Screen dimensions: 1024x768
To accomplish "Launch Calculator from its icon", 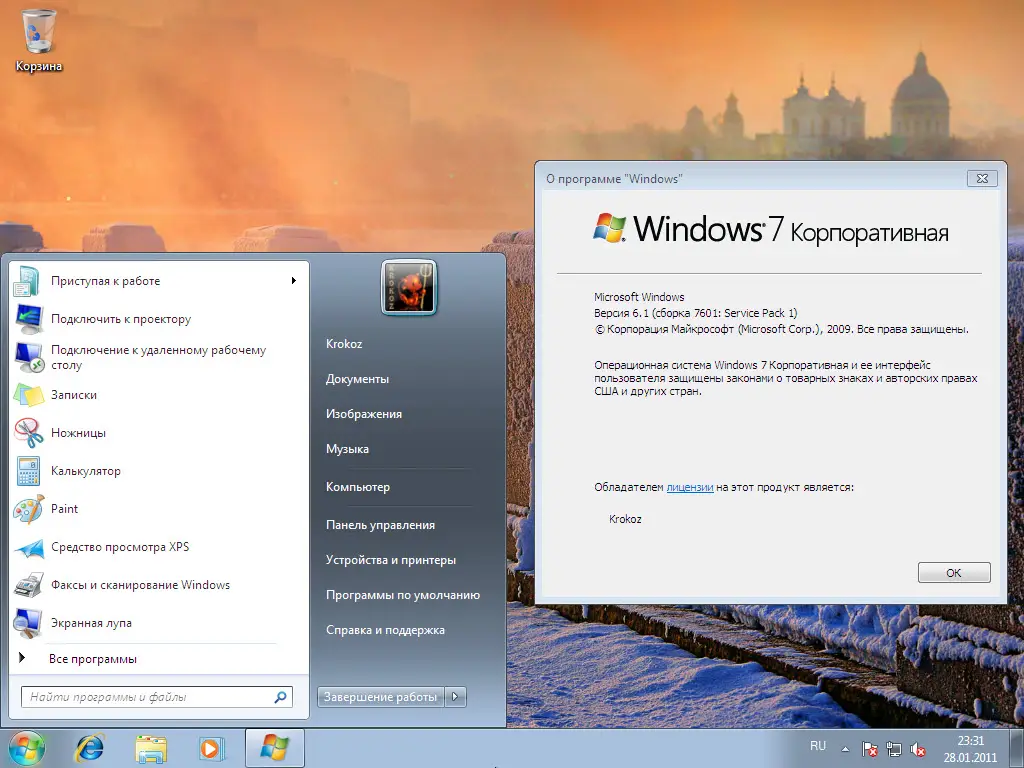I will pyautogui.click(x=28, y=471).
